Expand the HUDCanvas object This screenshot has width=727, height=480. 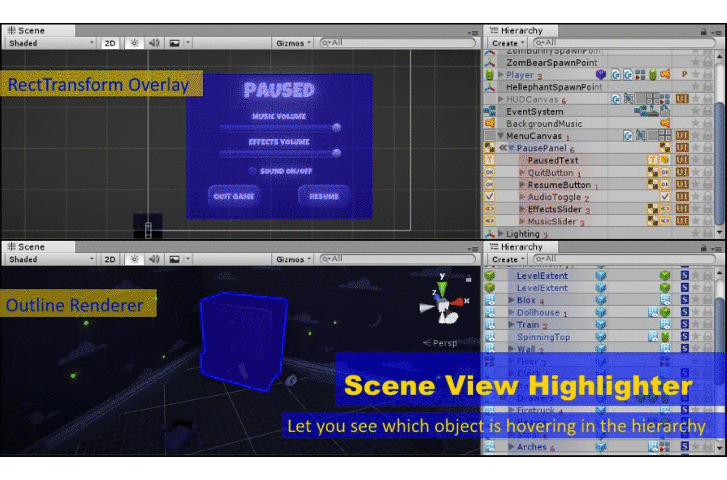[501, 99]
